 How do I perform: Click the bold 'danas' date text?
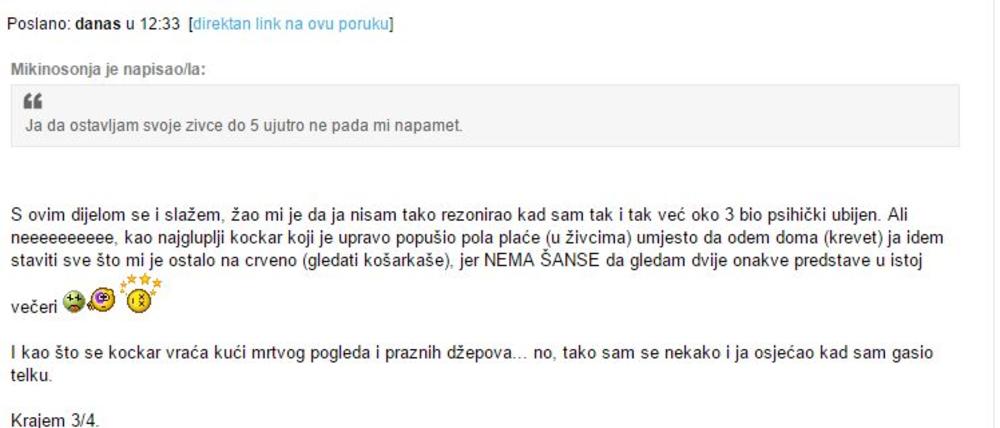click(x=98, y=23)
